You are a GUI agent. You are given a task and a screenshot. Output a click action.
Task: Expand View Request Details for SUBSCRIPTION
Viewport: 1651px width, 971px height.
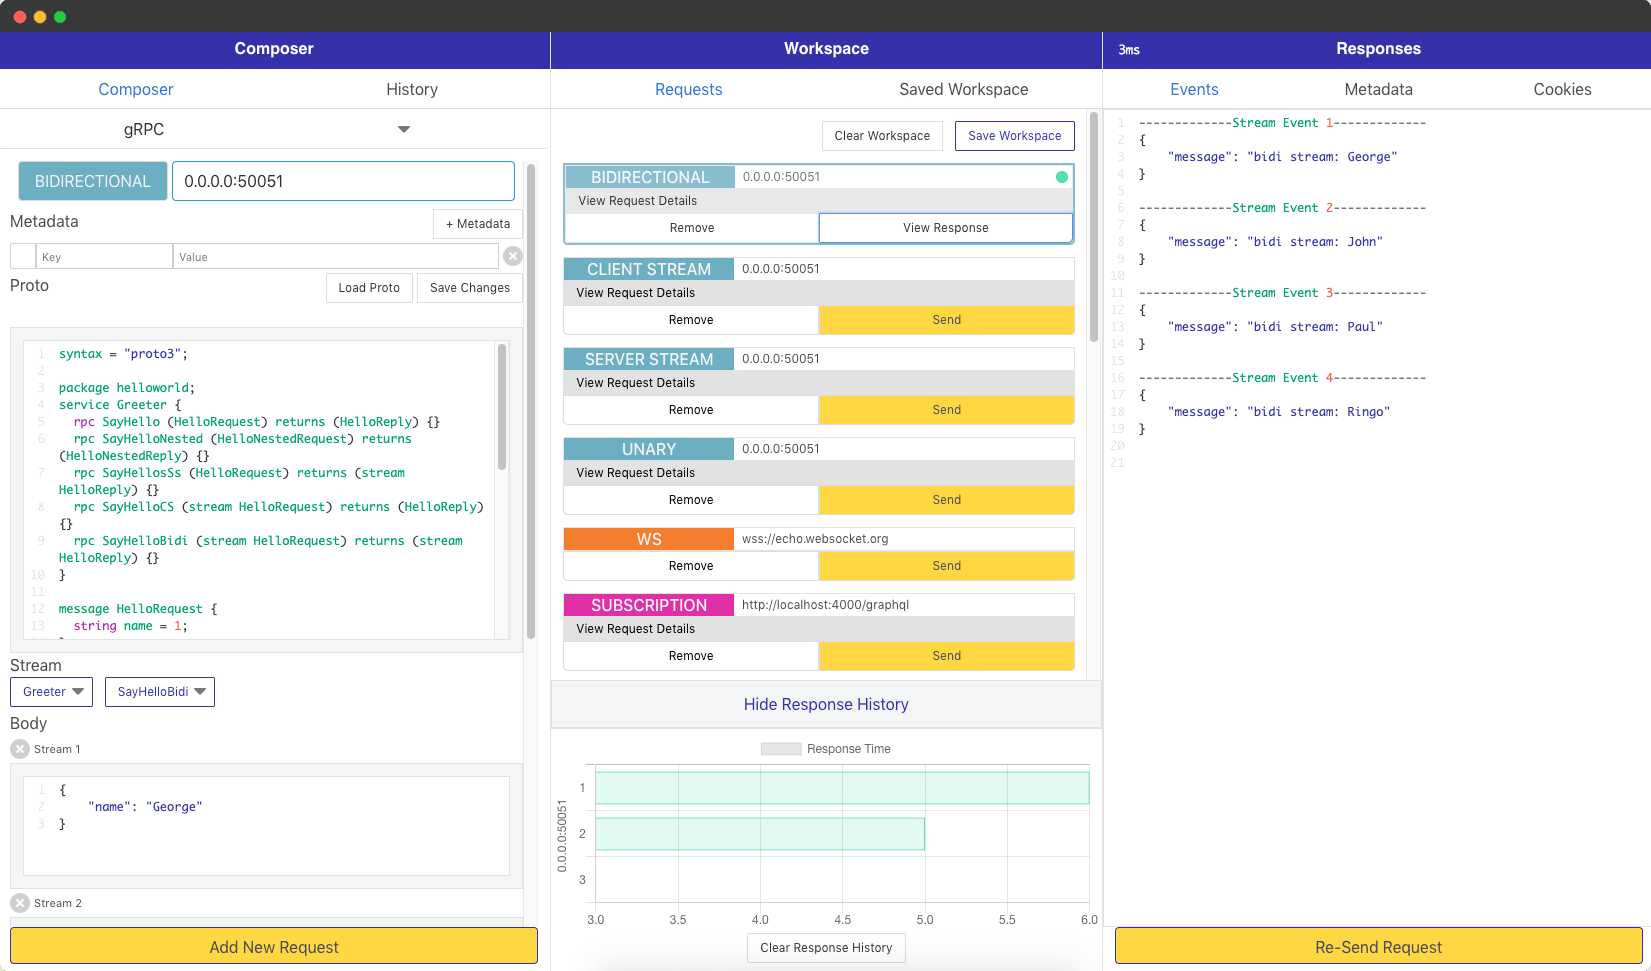819,629
